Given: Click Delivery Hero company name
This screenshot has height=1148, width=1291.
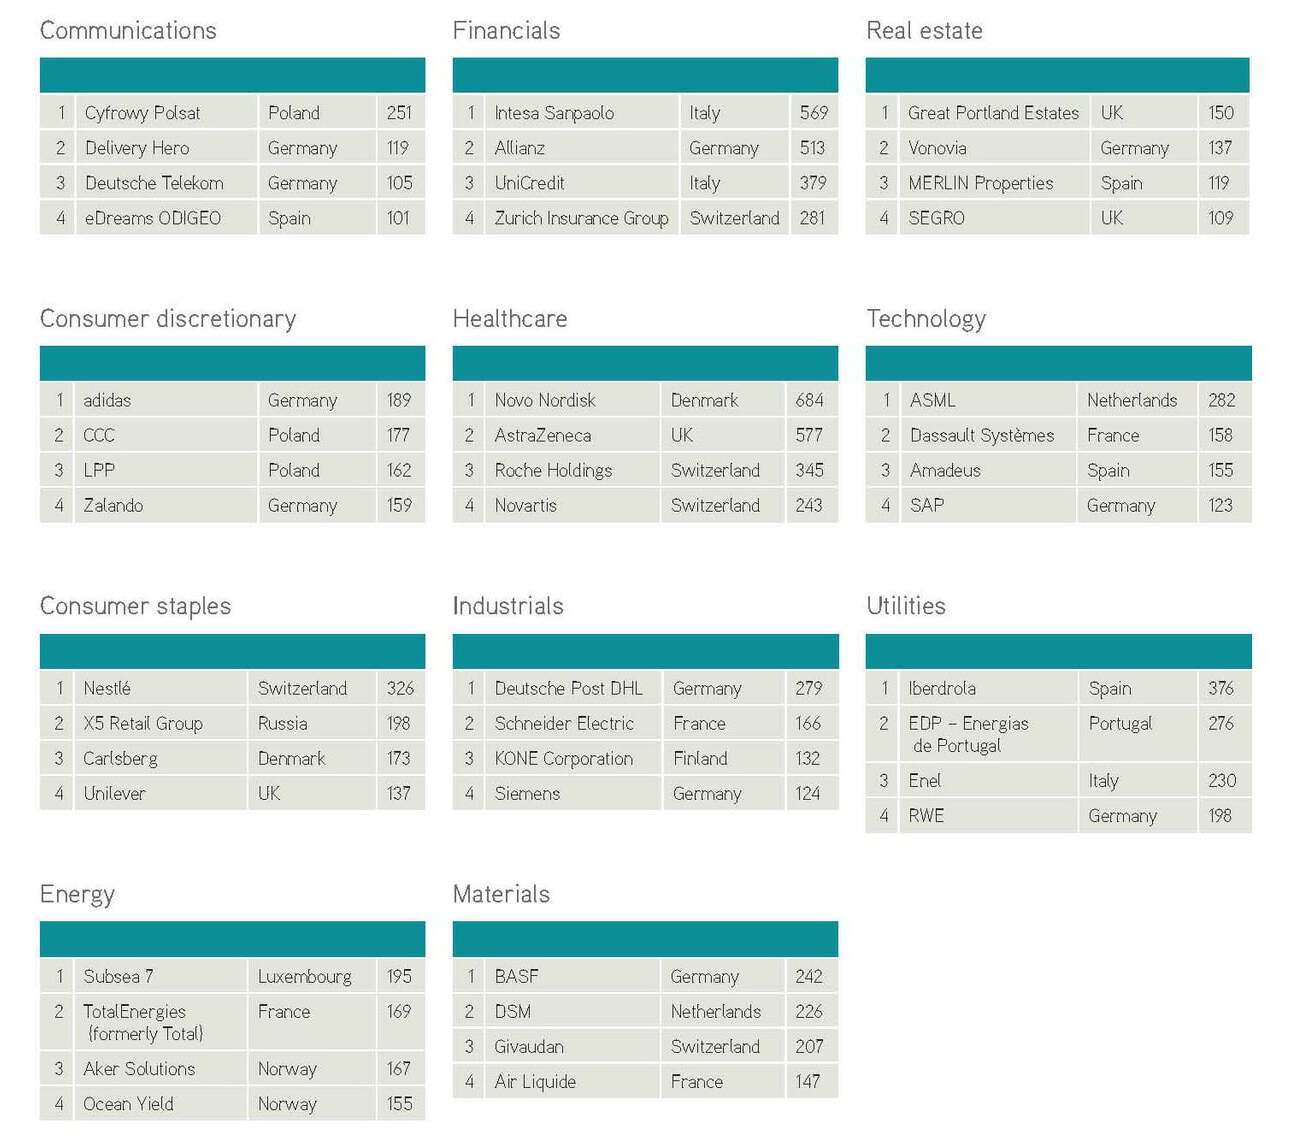Looking at the screenshot, I should [x=137, y=148].
